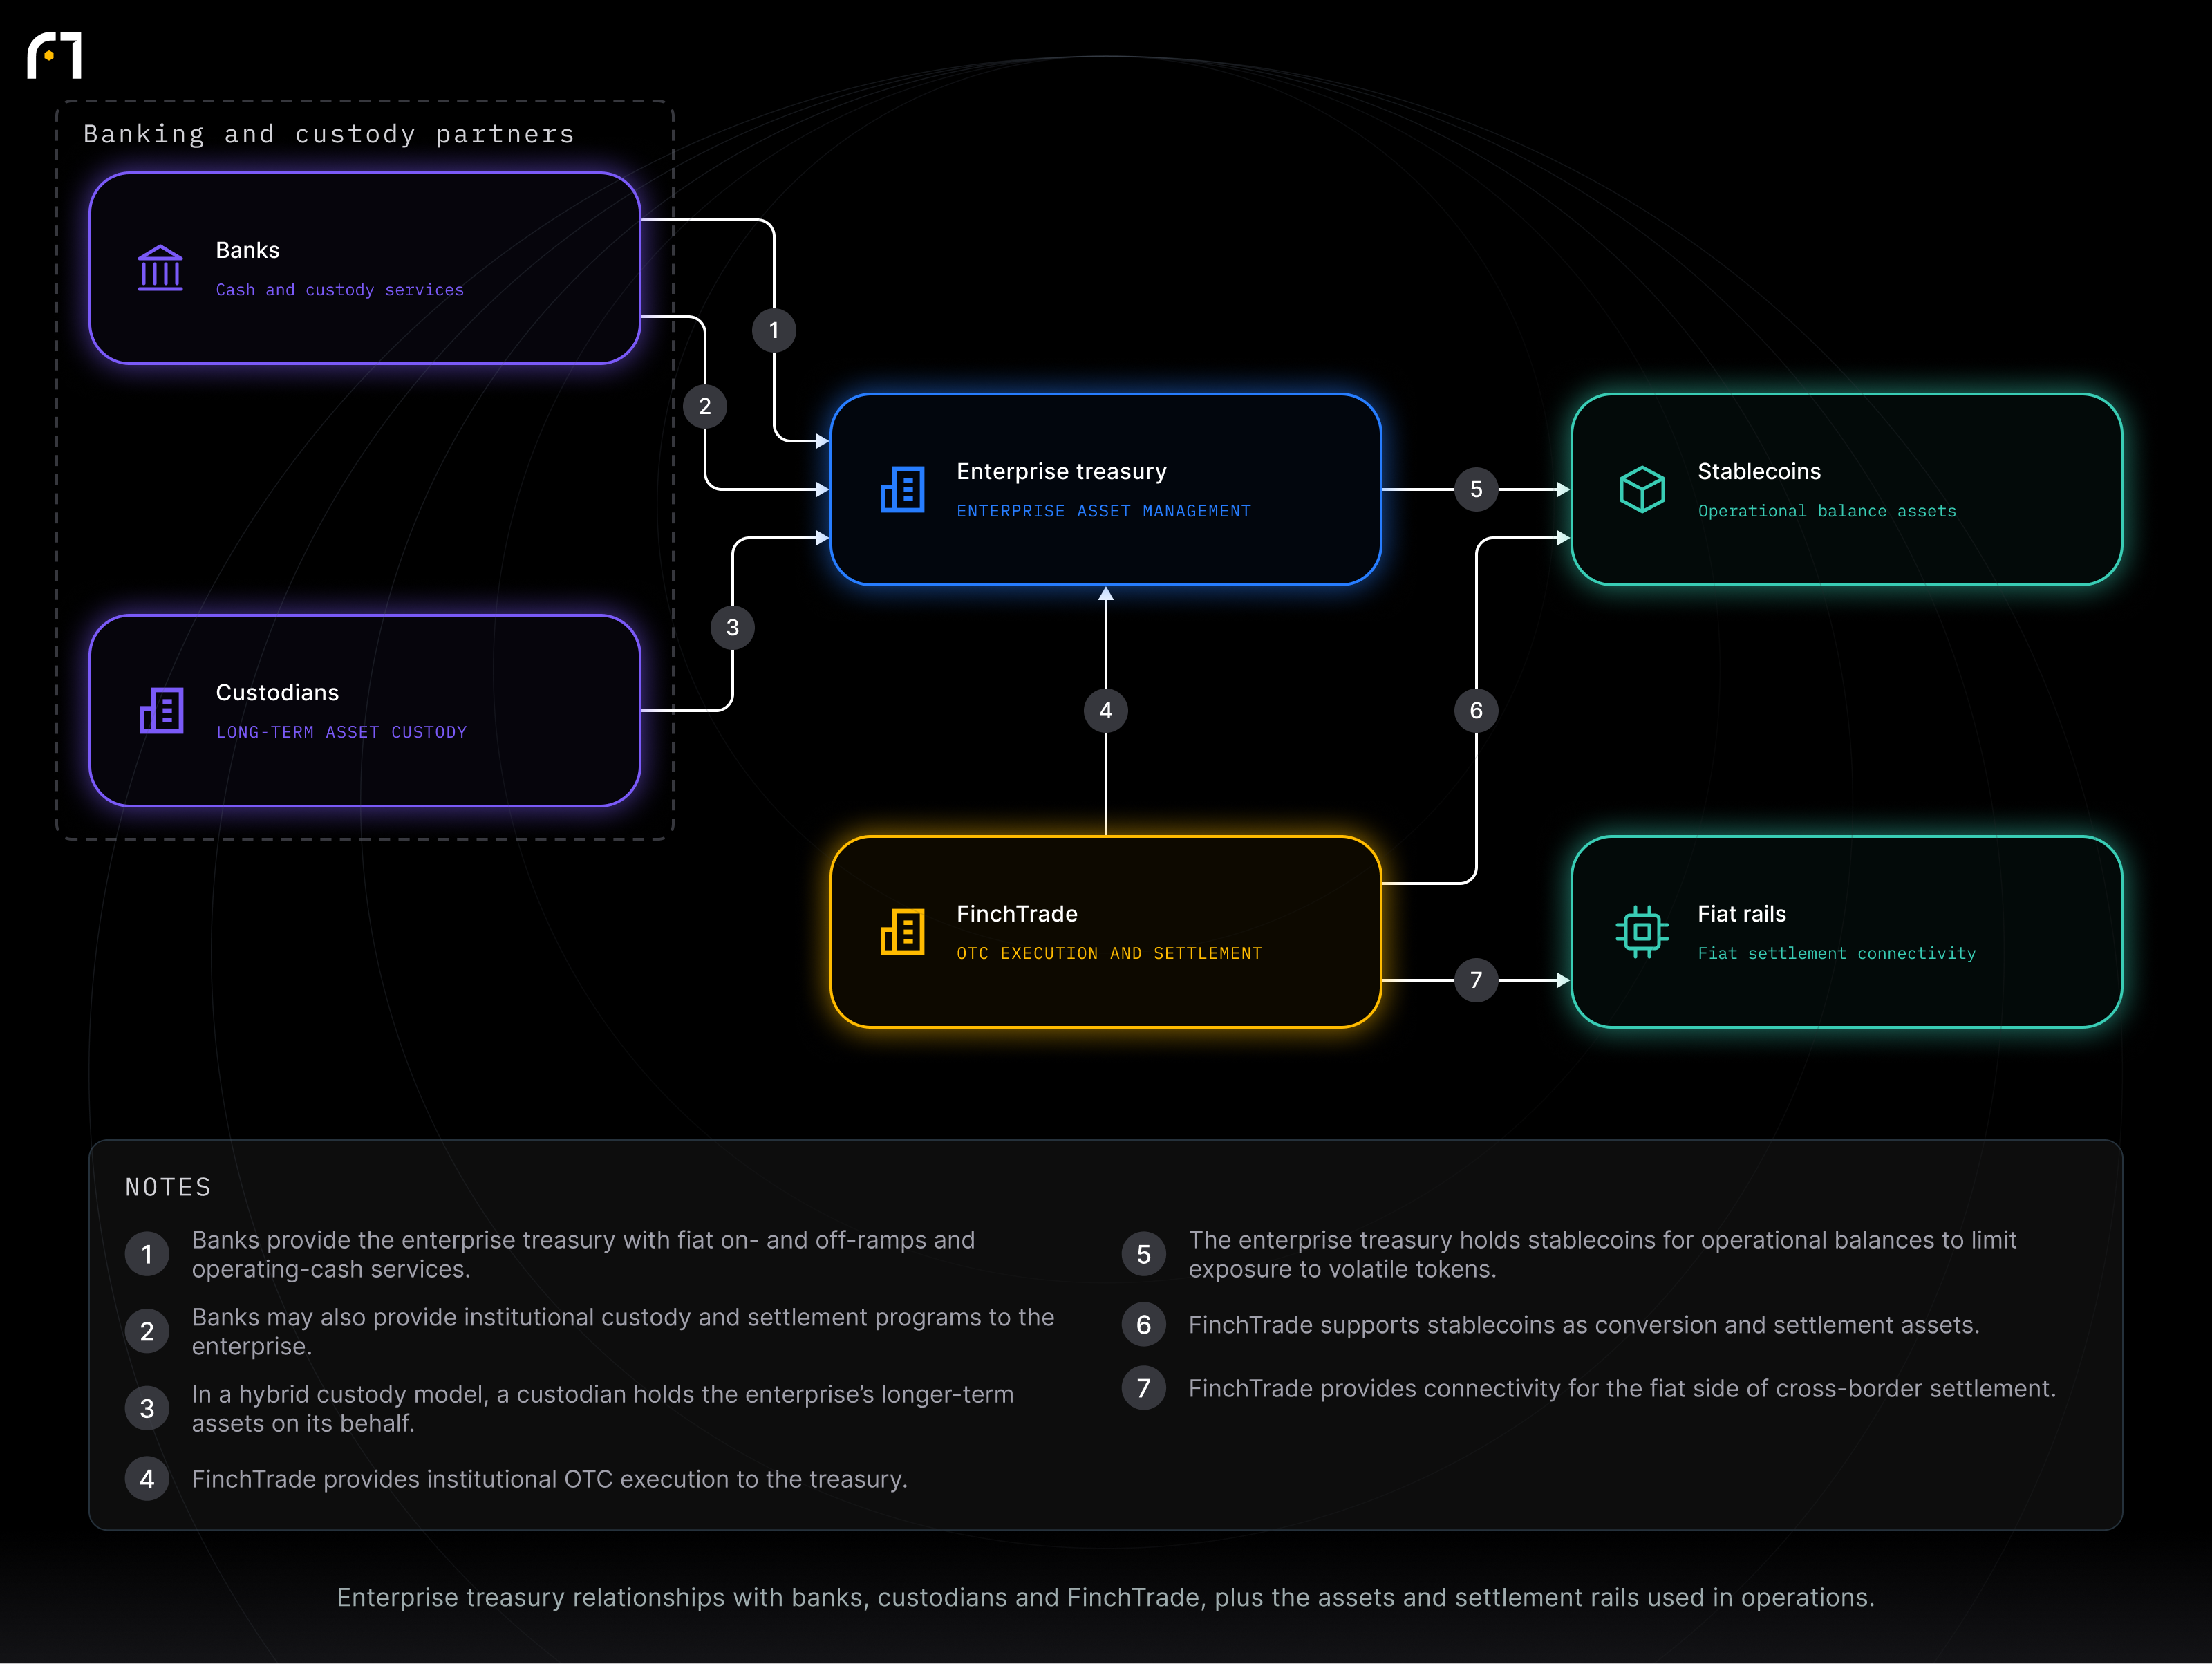Select the Custodians card title

[277, 692]
